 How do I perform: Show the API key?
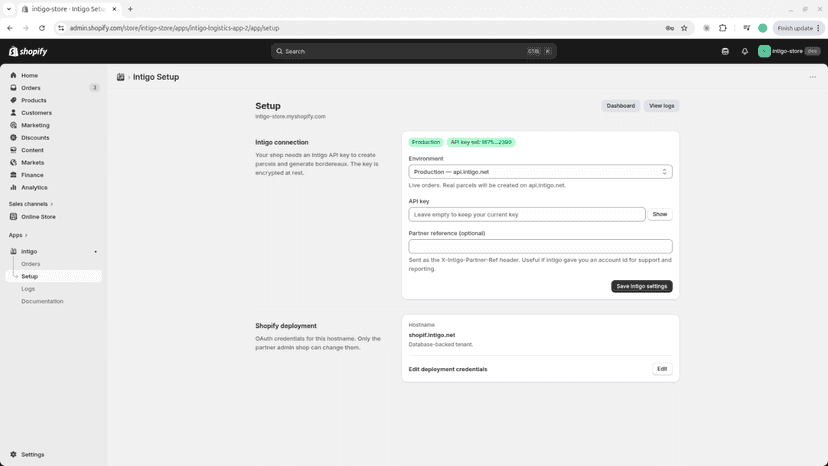(x=660, y=215)
